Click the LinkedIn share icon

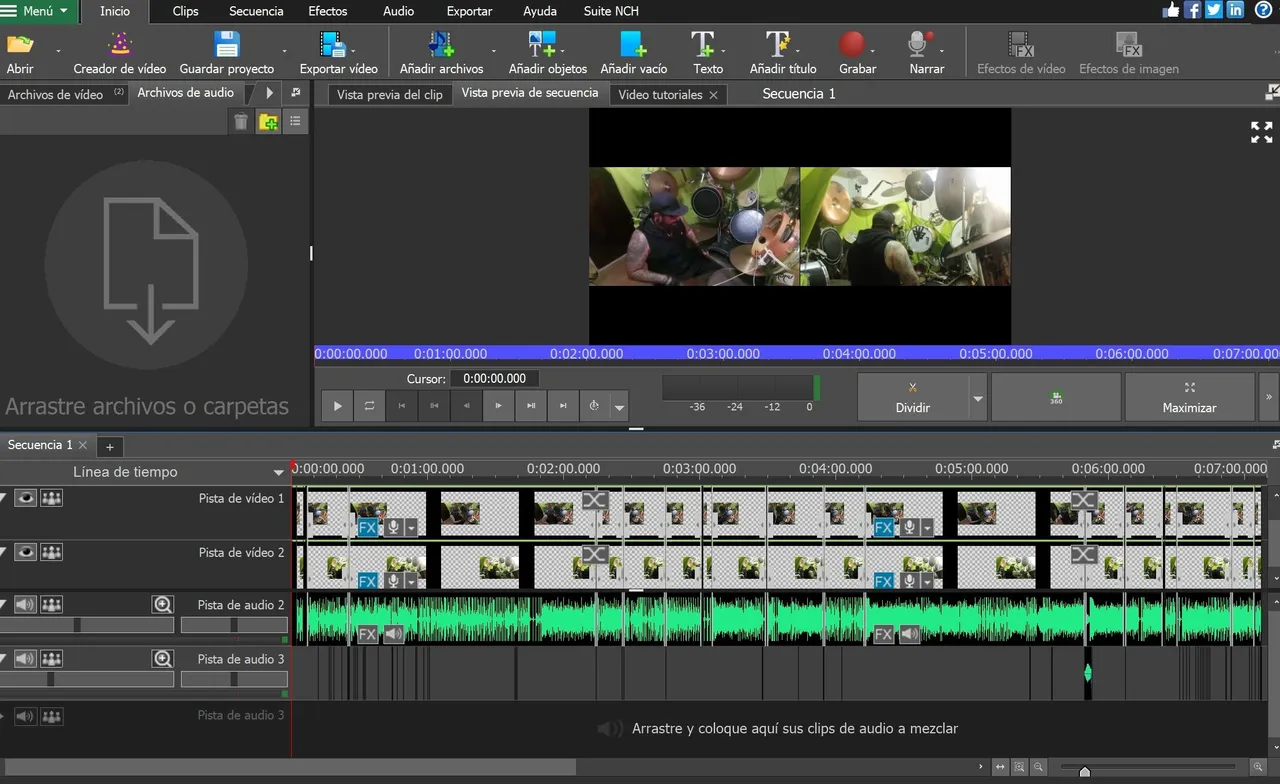1236,10
